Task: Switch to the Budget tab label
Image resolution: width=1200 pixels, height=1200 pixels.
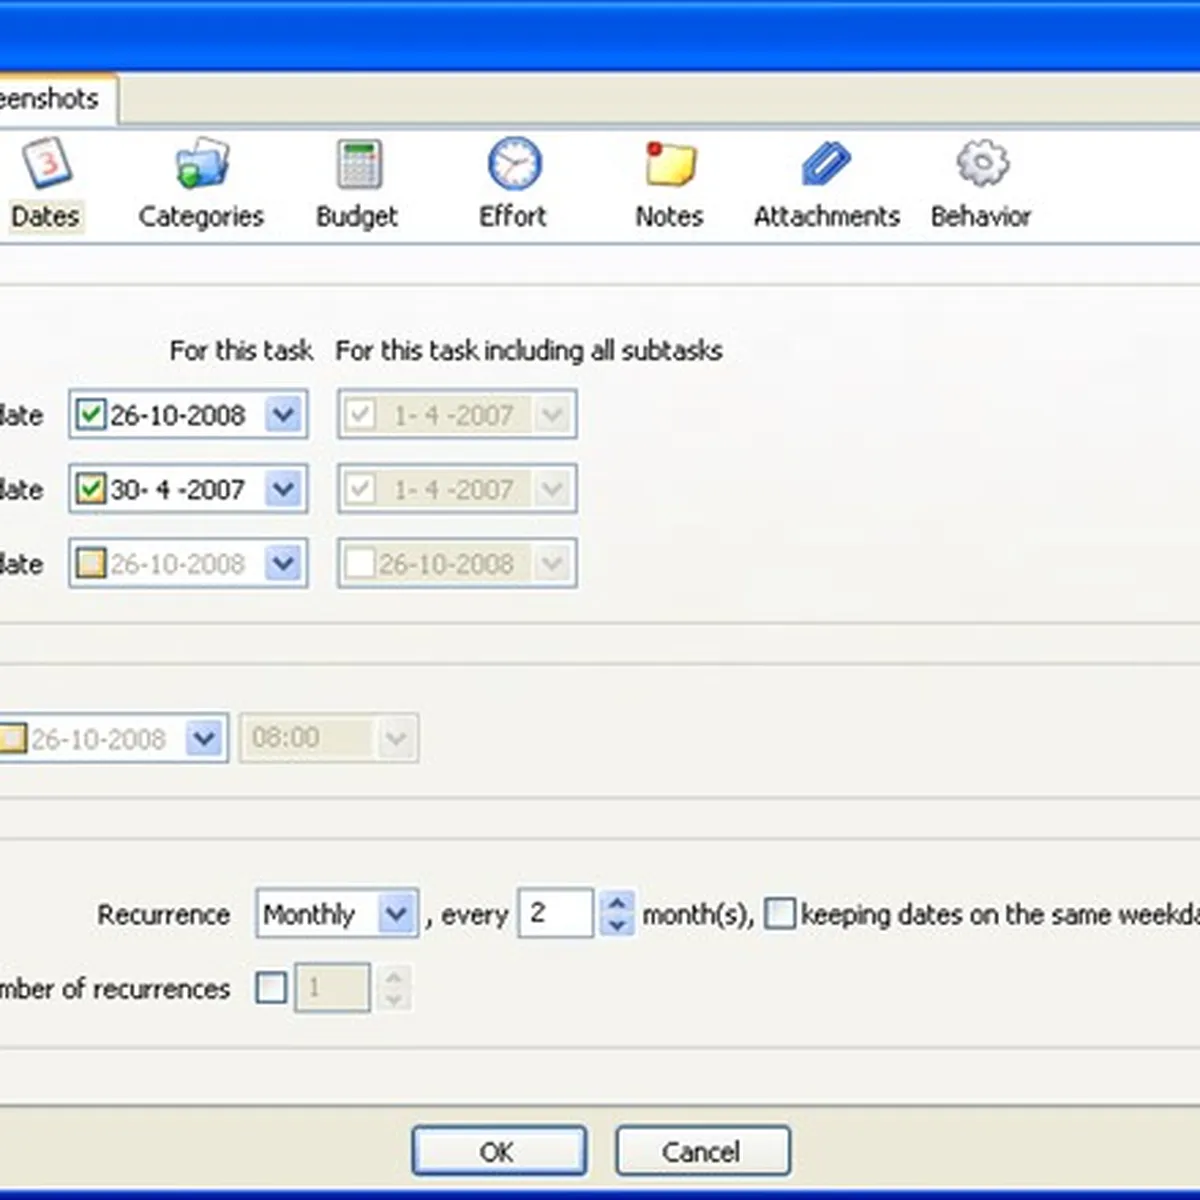Action: pyautogui.click(x=357, y=216)
